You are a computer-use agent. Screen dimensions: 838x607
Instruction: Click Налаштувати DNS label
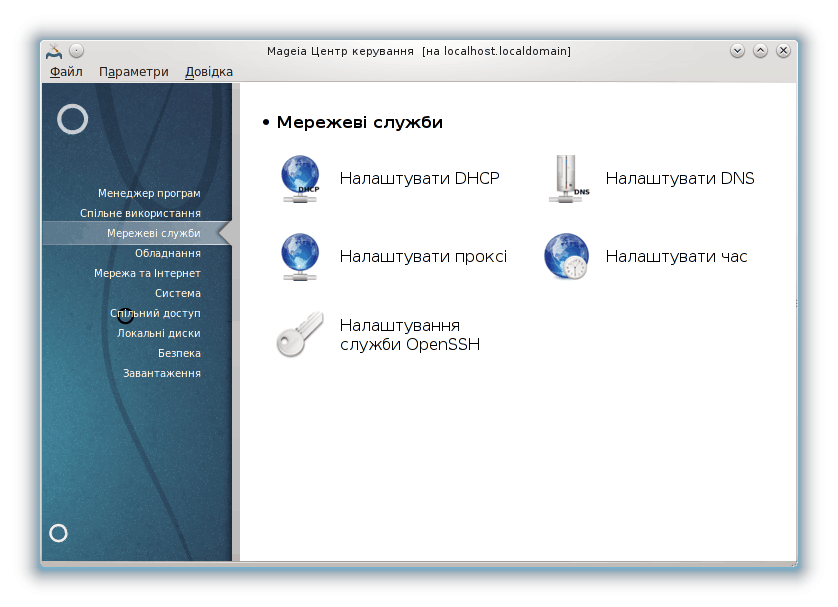[680, 178]
